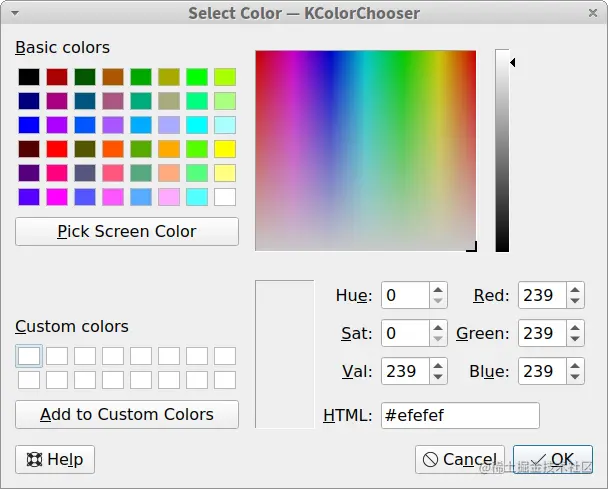
Task: Click Add to Custom Colors
Action: pos(127,414)
